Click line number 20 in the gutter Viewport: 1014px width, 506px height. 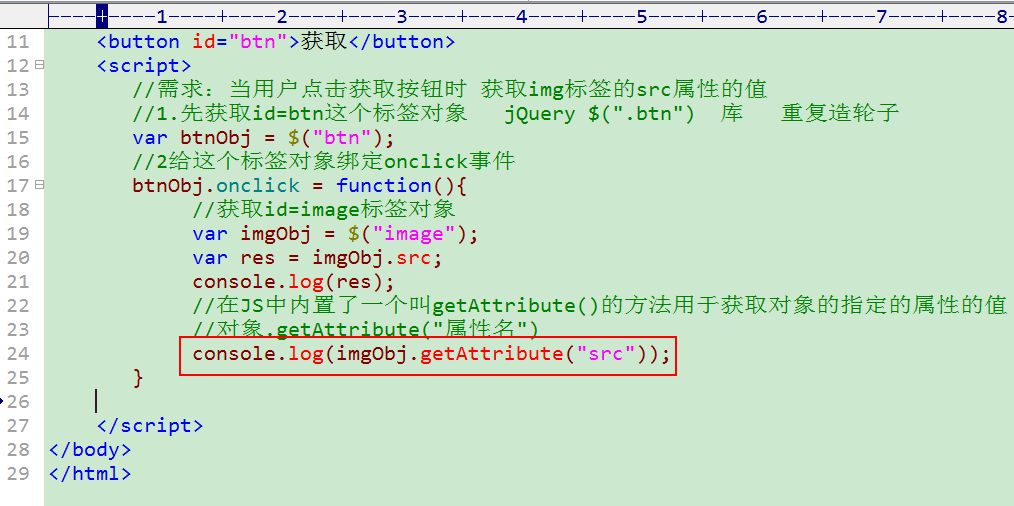(x=19, y=258)
